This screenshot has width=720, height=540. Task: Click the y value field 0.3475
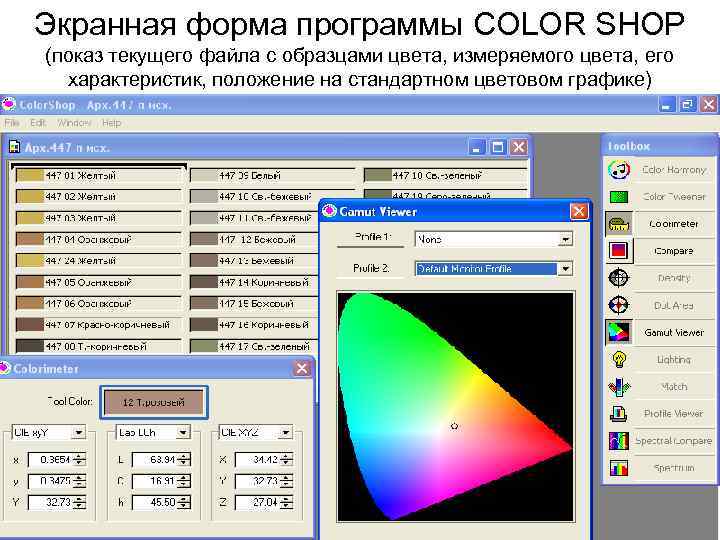coord(51,481)
